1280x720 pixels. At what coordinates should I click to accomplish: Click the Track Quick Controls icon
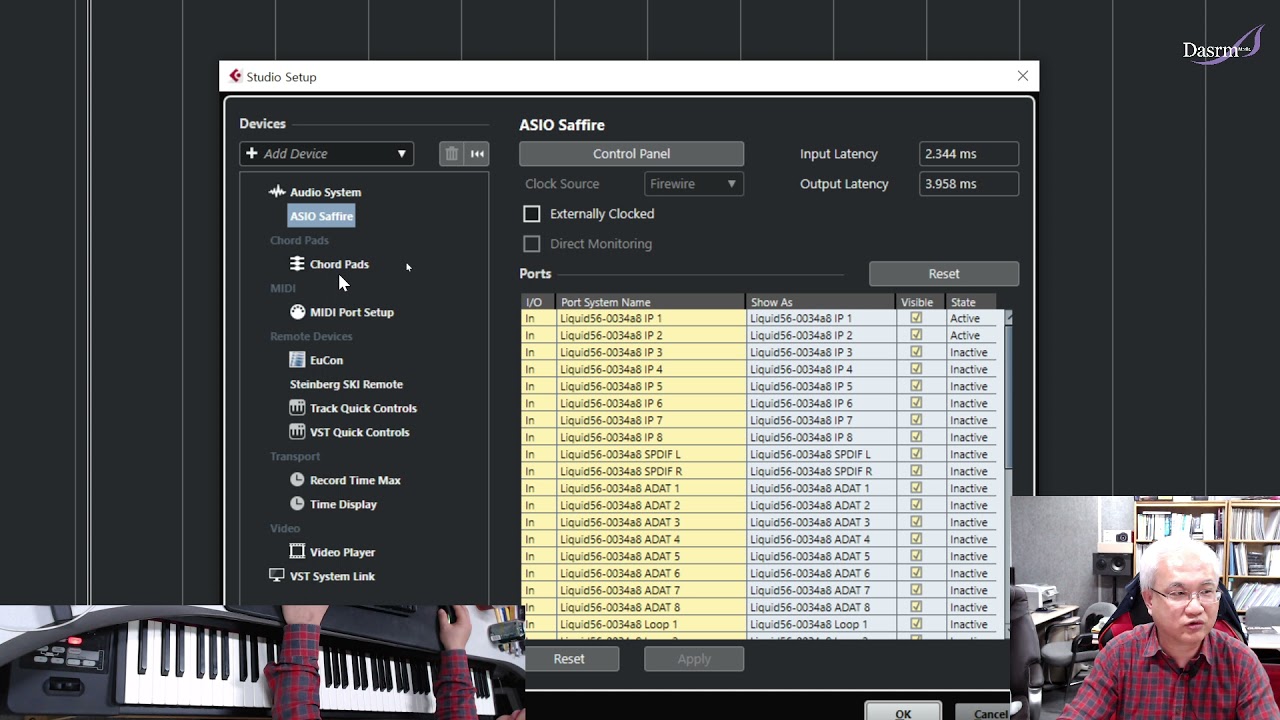coord(297,408)
